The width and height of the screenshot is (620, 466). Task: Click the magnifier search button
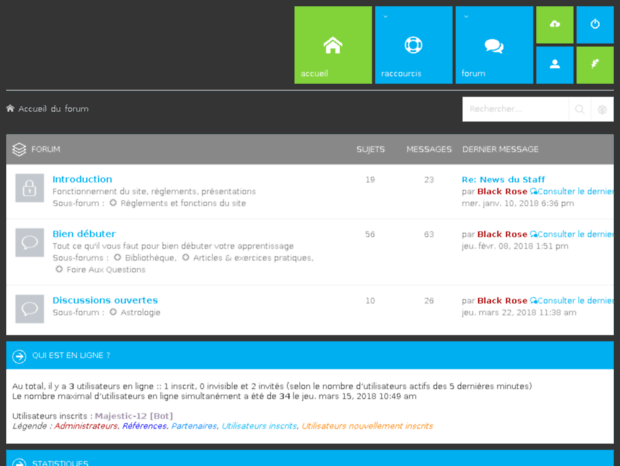pos(579,109)
